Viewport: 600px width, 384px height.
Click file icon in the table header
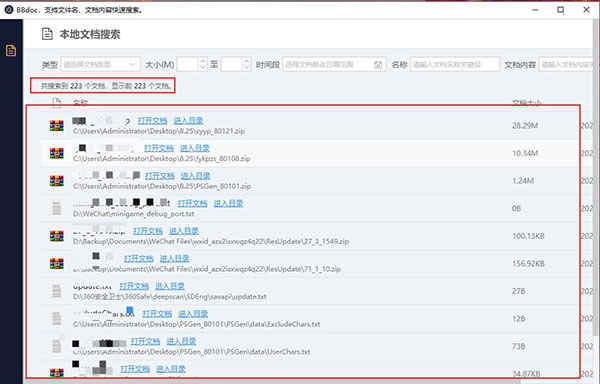pos(57,103)
